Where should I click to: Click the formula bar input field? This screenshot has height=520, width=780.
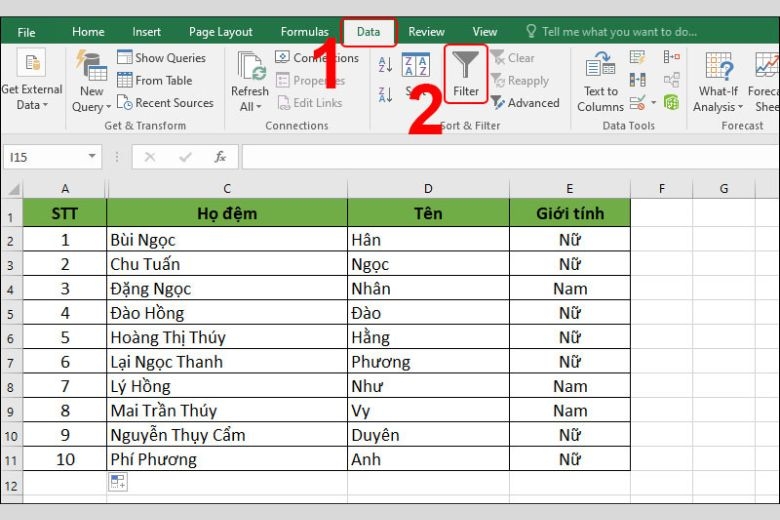(x=510, y=157)
